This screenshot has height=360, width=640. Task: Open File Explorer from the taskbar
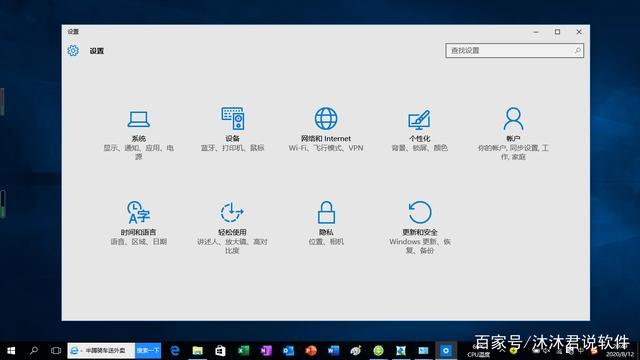[198, 351]
